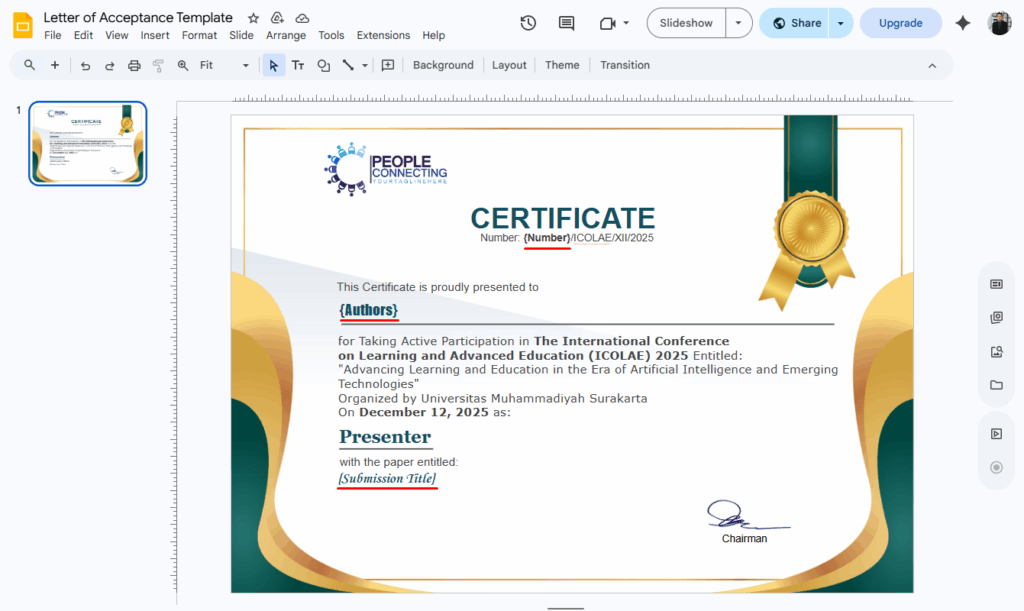Click the Upgrade button
The image size is (1024, 611).
[900, 23]
